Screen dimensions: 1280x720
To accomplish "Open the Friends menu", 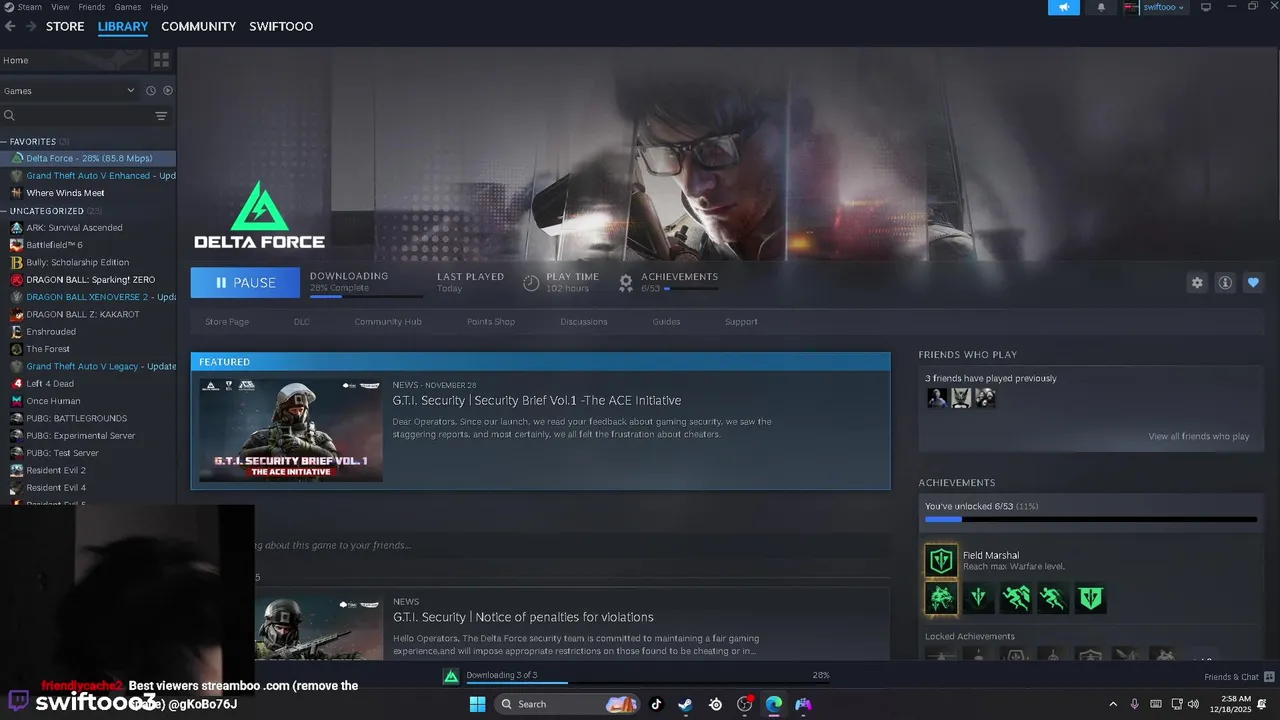I will (x=92, y=7).
